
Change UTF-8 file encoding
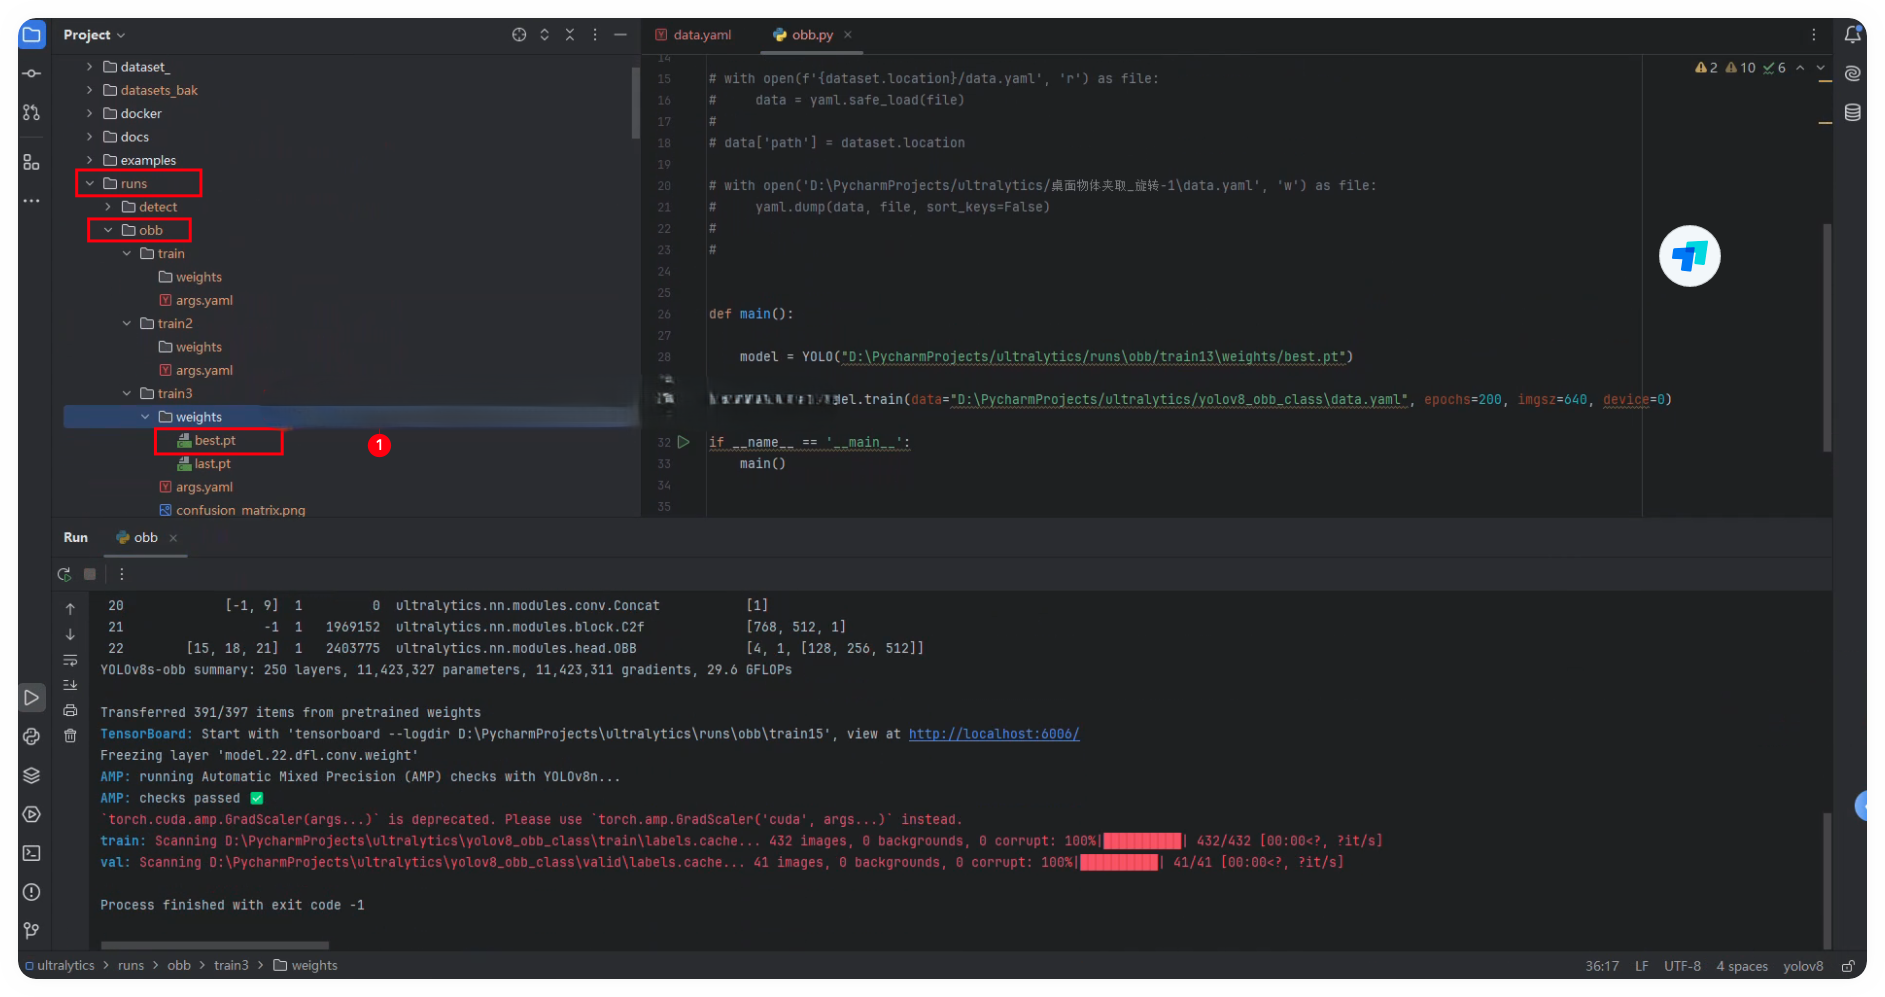(1682, 966)
